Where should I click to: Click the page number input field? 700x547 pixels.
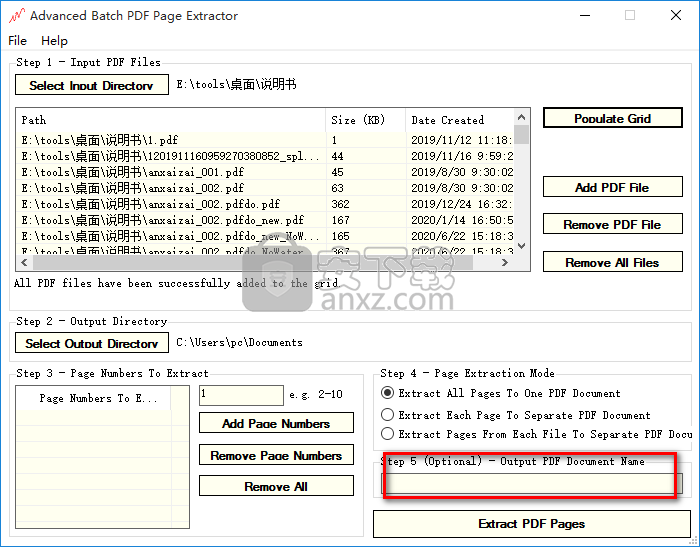click(x=241, y=395)
